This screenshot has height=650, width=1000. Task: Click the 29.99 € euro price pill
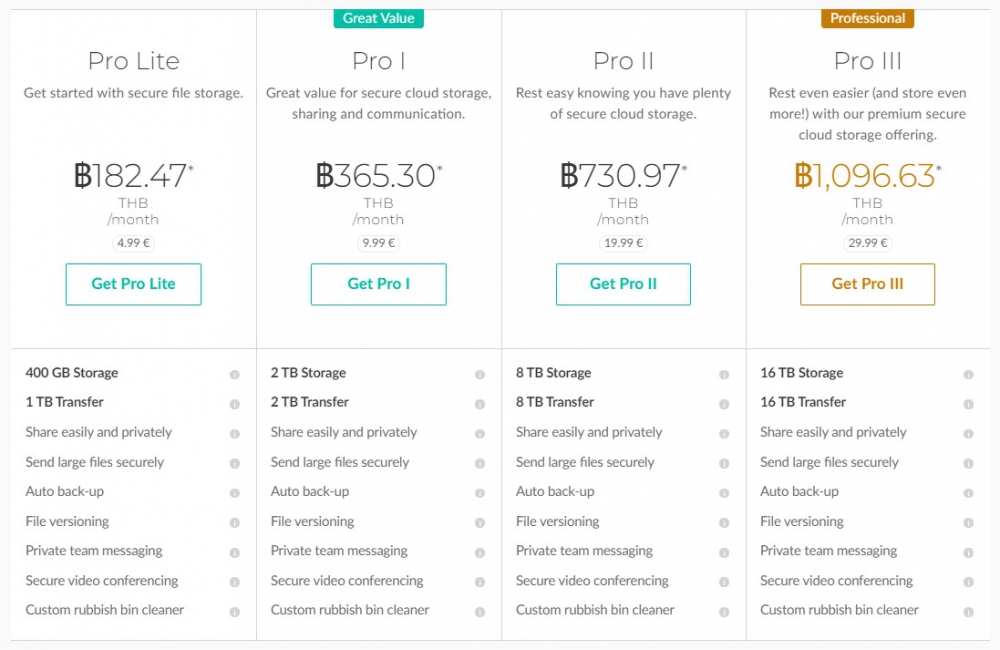tap(867, 243)
